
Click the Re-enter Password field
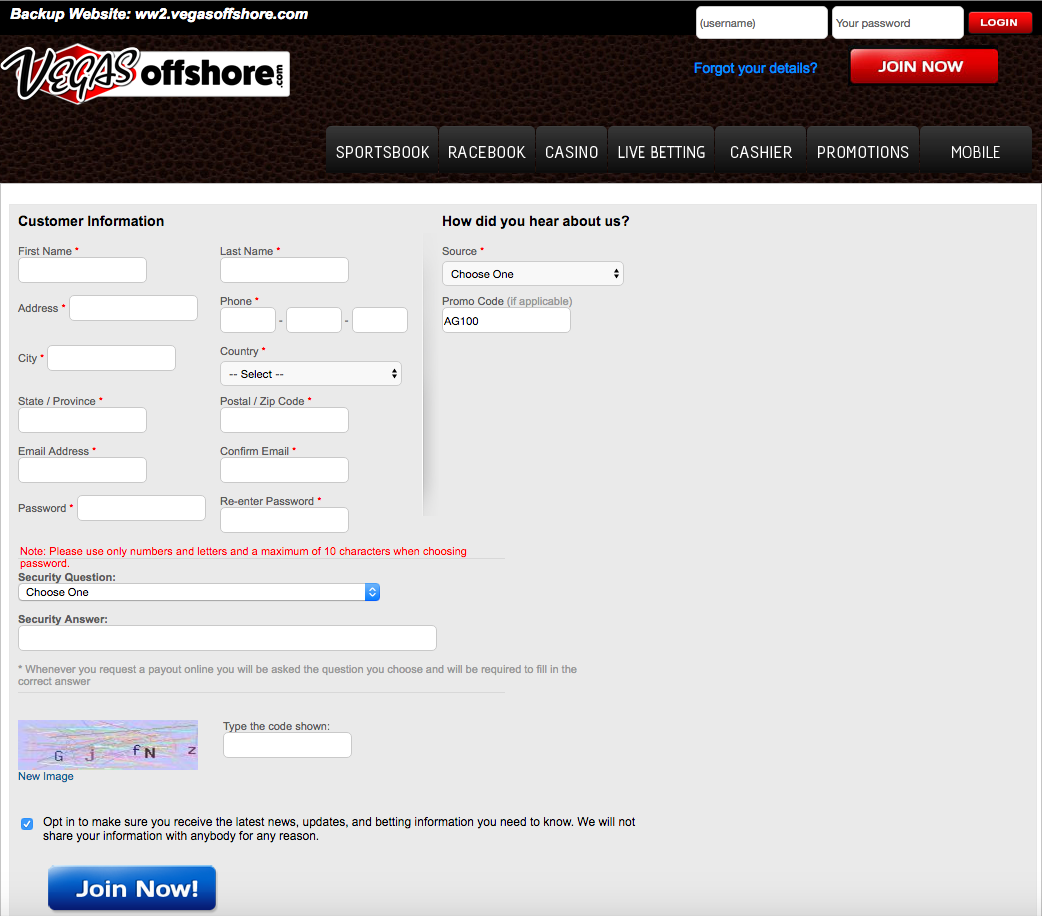click(284, 520)
